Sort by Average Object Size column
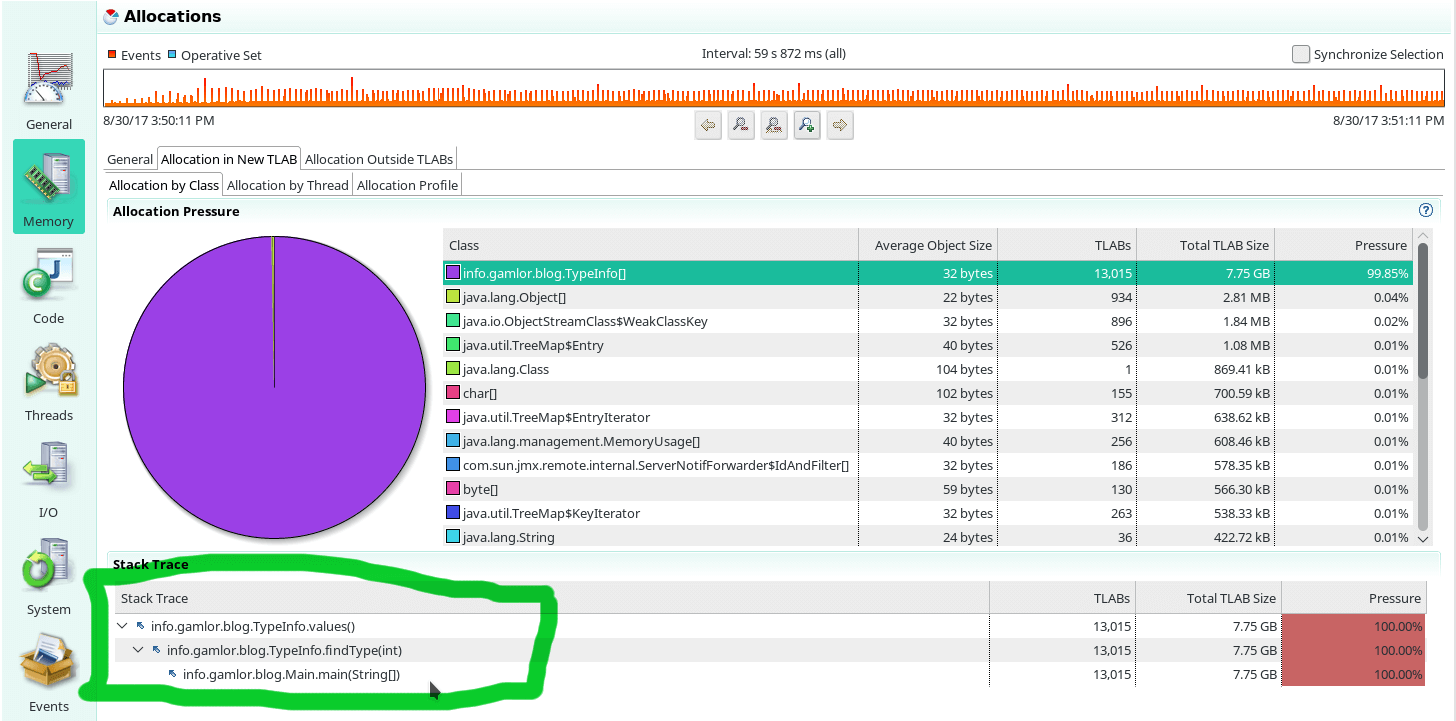This screenshot has height=721, width=1456. coord(928,245)
